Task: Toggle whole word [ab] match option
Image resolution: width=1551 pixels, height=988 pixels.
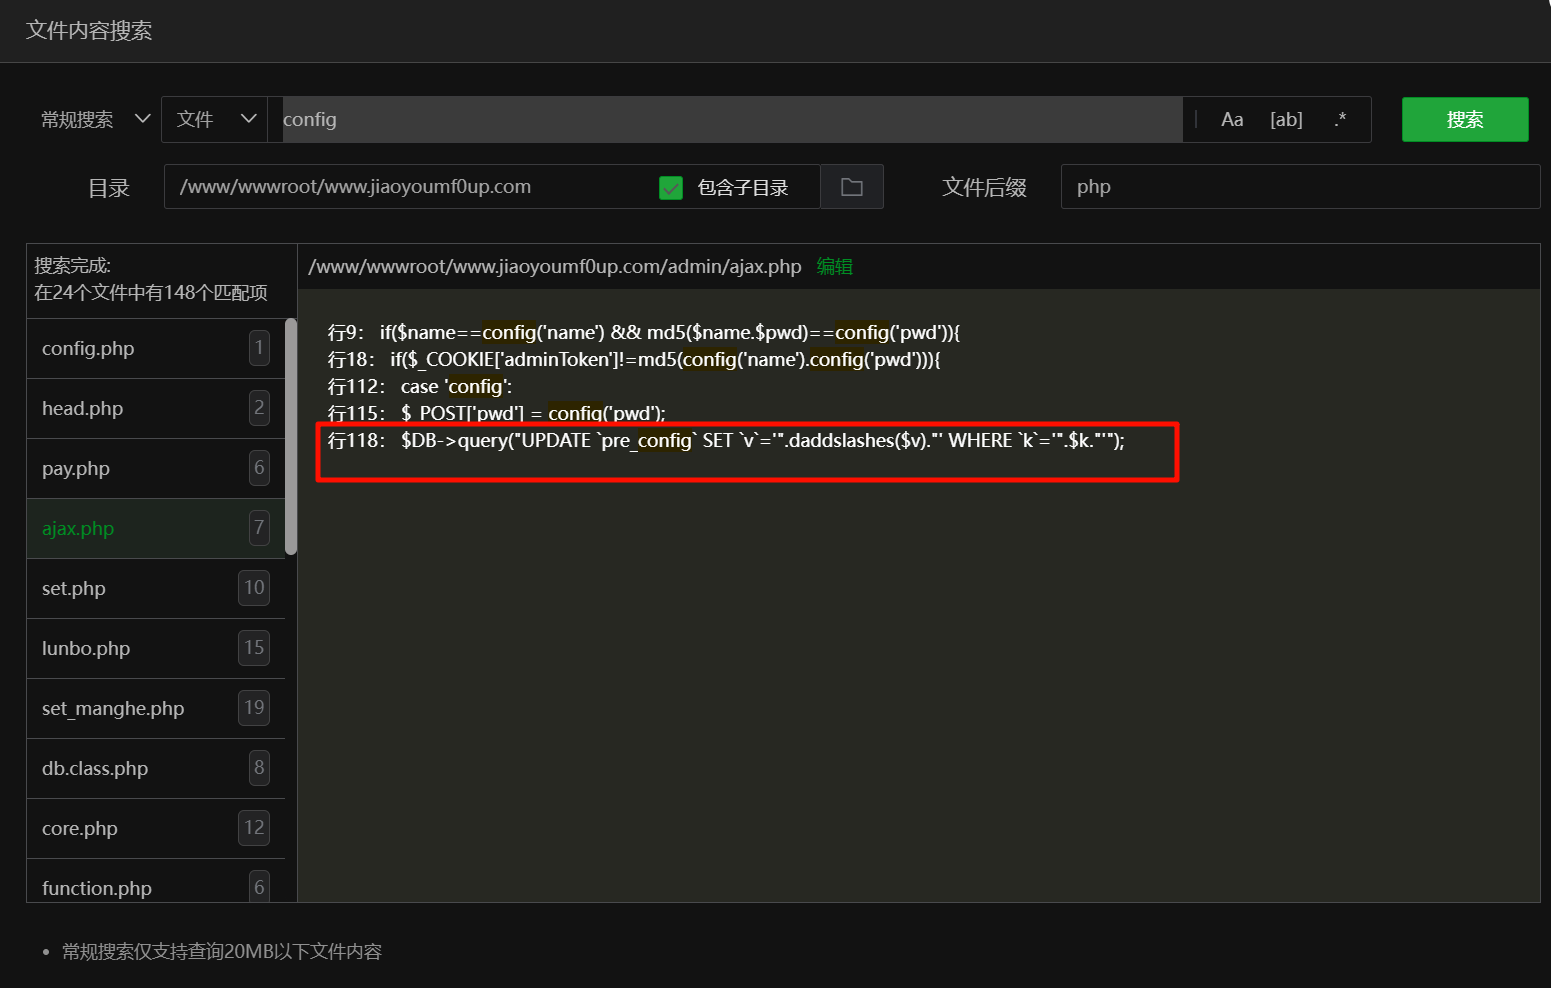Action: pyautogui.click(x=1286, y=120)
